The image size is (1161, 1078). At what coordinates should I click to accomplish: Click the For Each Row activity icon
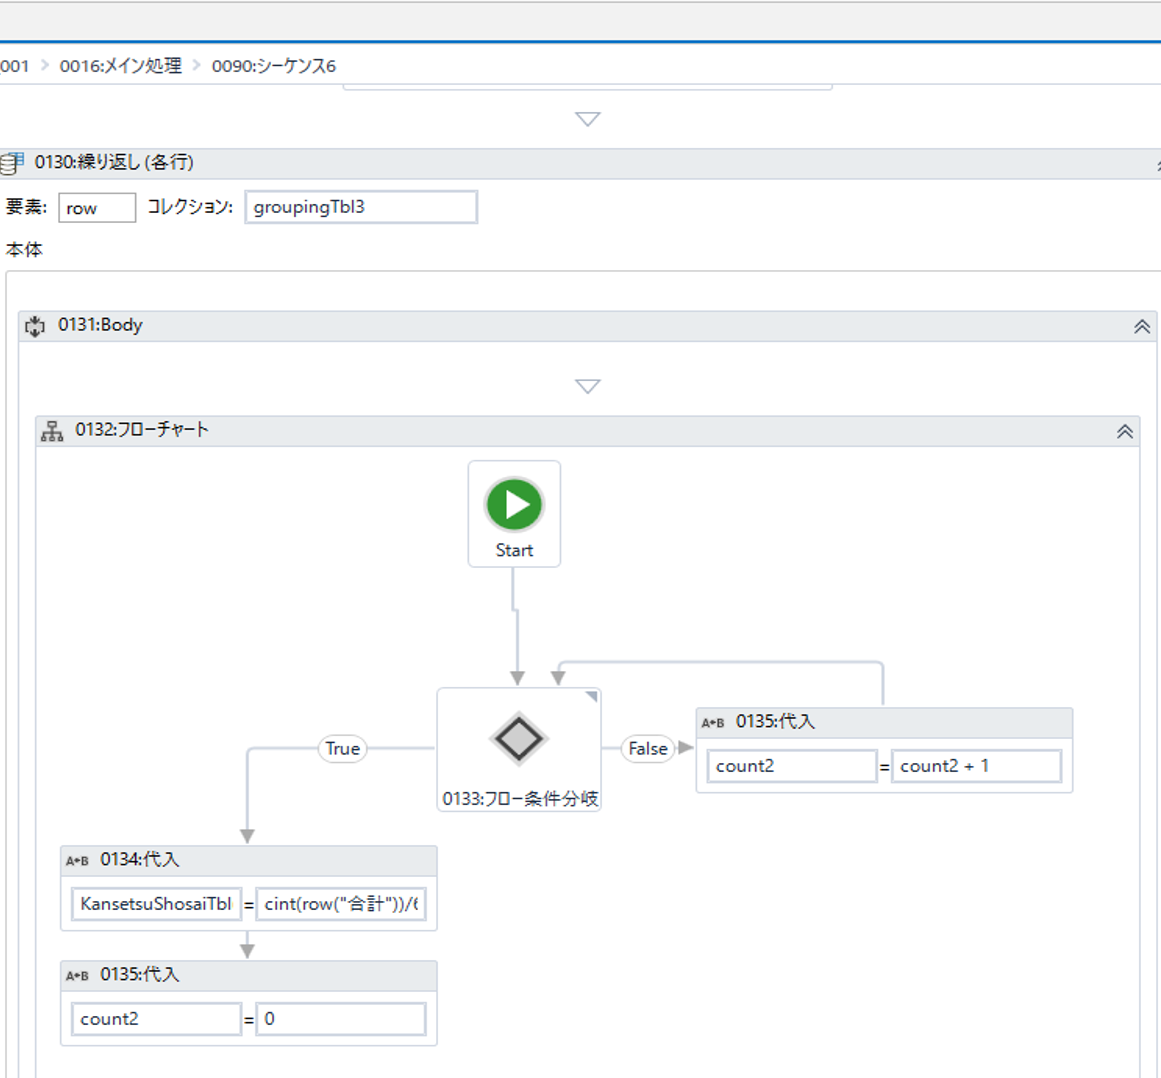pos(11,163)
